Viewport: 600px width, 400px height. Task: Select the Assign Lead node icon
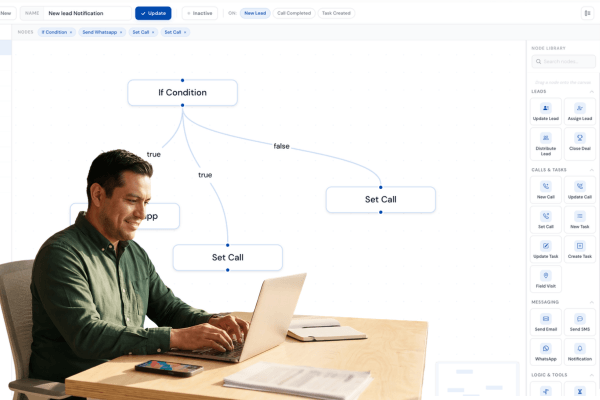tap(579, 108)
